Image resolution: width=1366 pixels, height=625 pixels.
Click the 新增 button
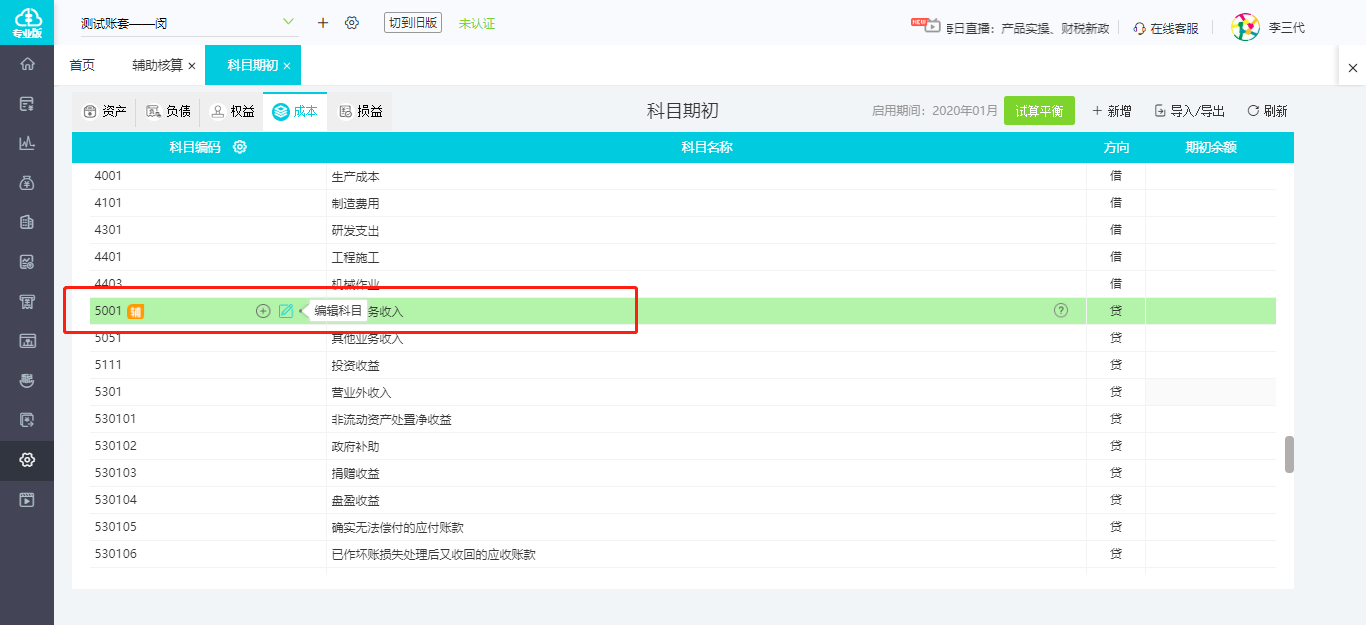pyautogui.click(x=1112, y=111)
